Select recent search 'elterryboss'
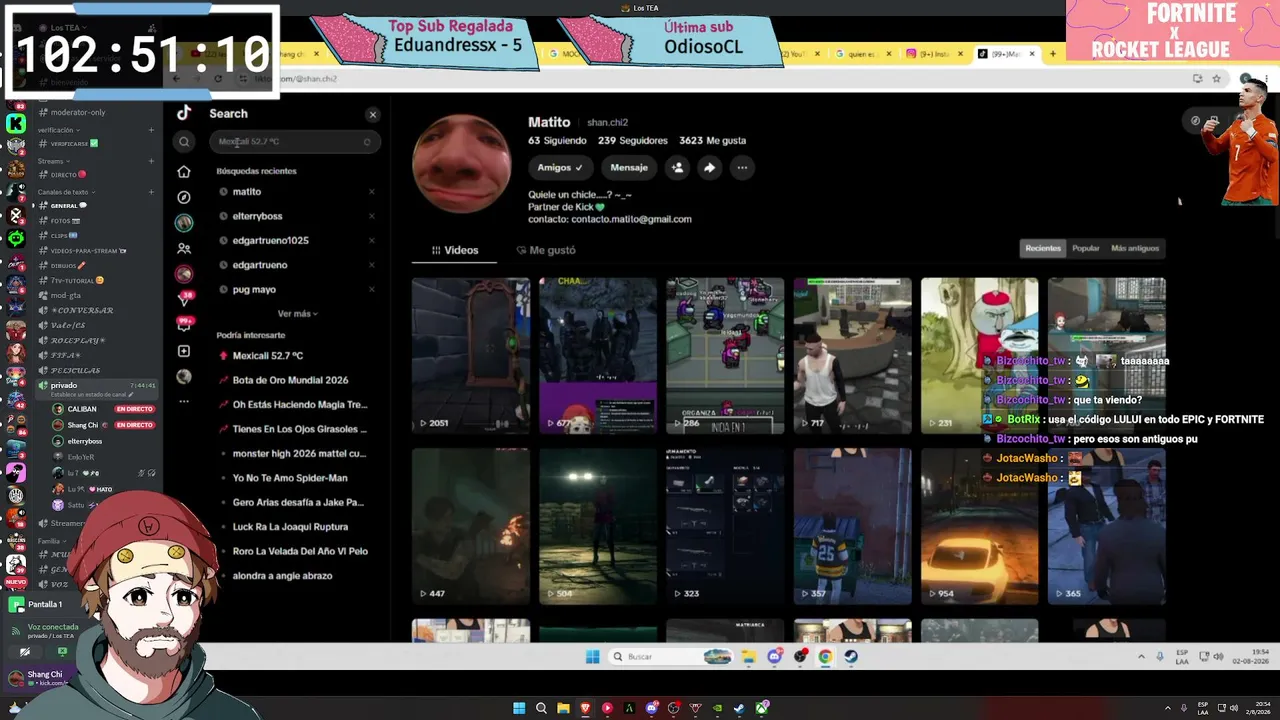The width and height of the screenshot is (1280, 720). [x=258, y=216]
